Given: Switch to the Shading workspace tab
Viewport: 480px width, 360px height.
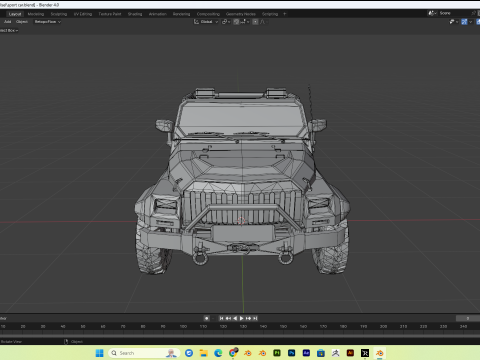Looking at the screenshot, I should click(x=135, y=14).
